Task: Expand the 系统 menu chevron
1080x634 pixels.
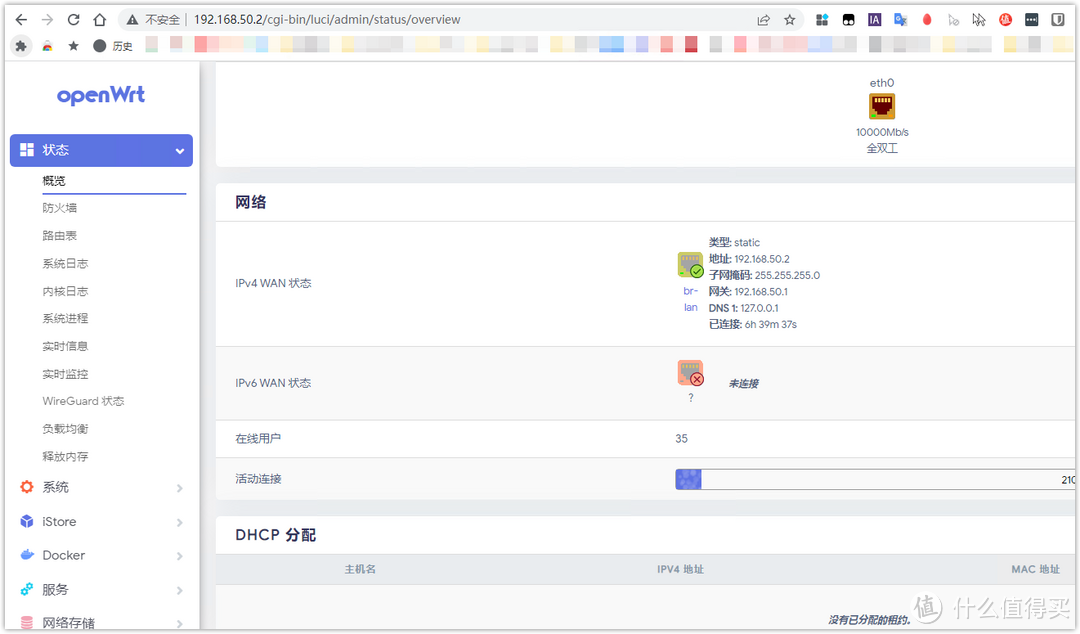Action: click(x=180, y=488)
